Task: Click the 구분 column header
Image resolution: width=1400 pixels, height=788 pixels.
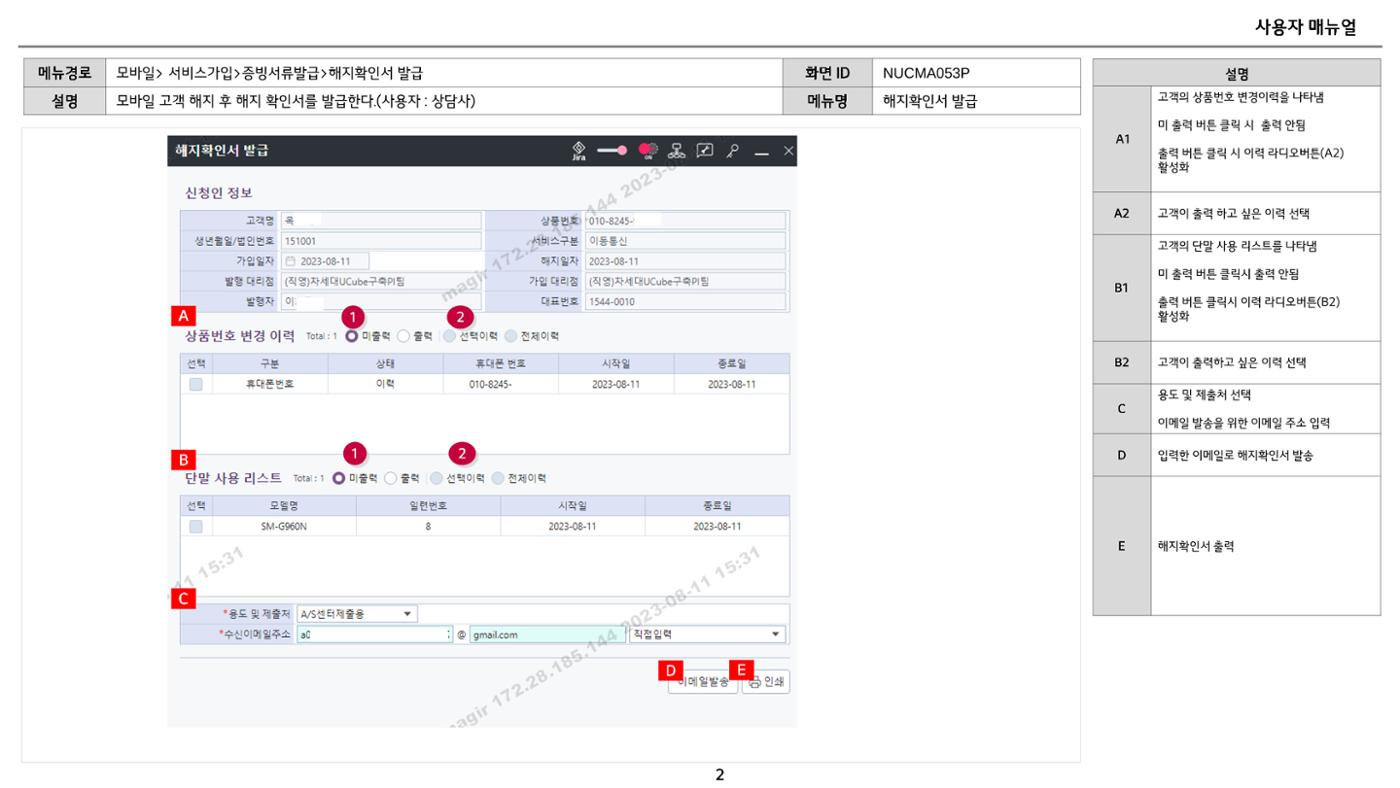Action: (271, 363)
